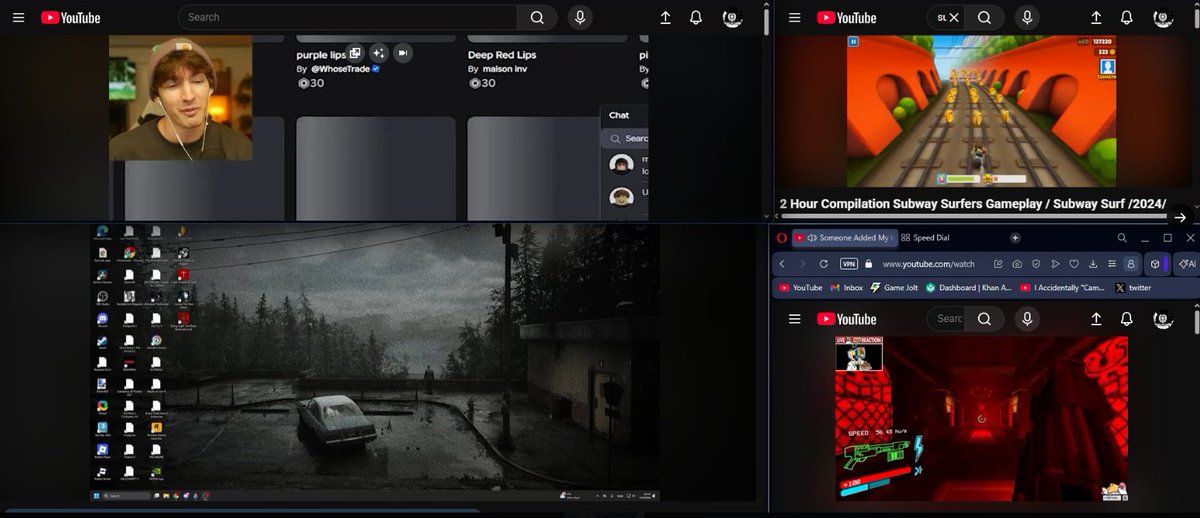Viewport: 1200px width, 518px height.
Task: Click the right arrow button beside the horizontal scrollbar
Action: click(1180, 217)
